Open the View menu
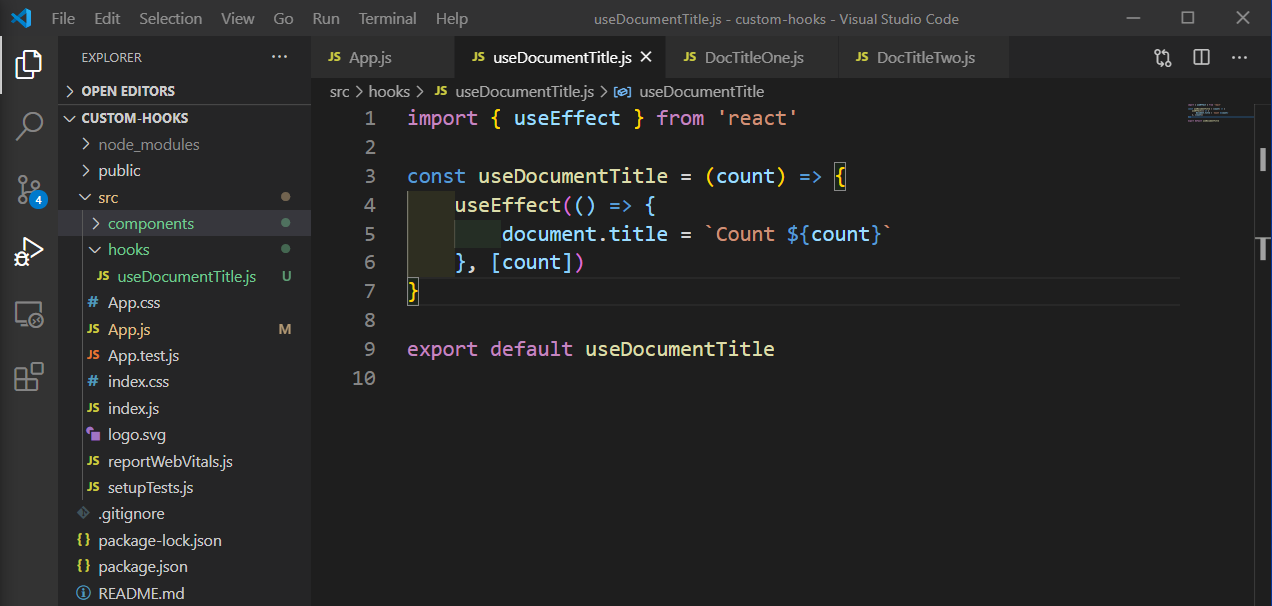The image size is (1272, 606). (x=237, y=18)
